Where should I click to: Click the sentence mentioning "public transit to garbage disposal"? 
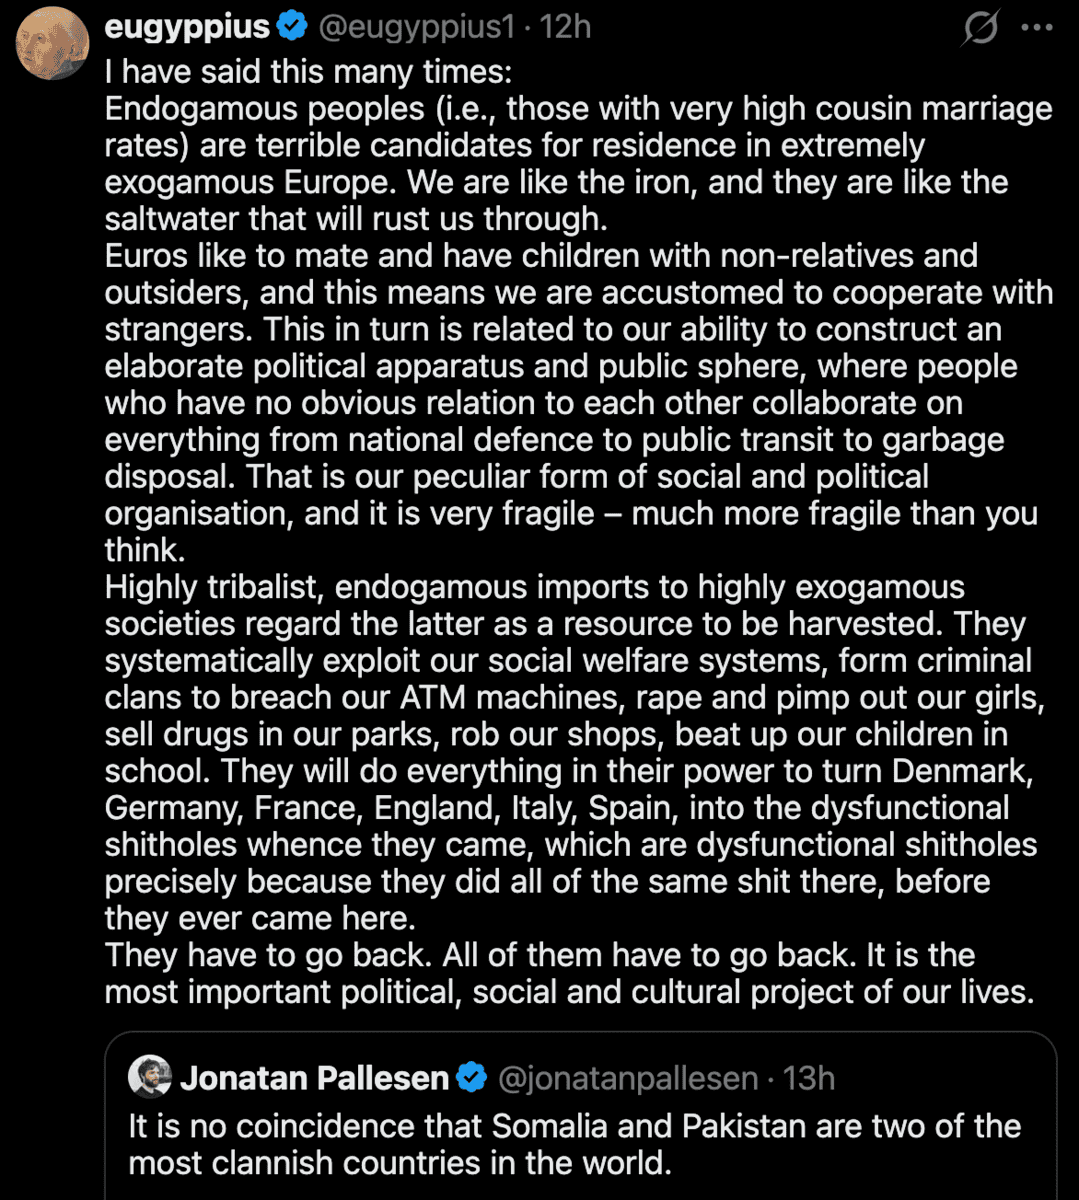tap(554, 440)
